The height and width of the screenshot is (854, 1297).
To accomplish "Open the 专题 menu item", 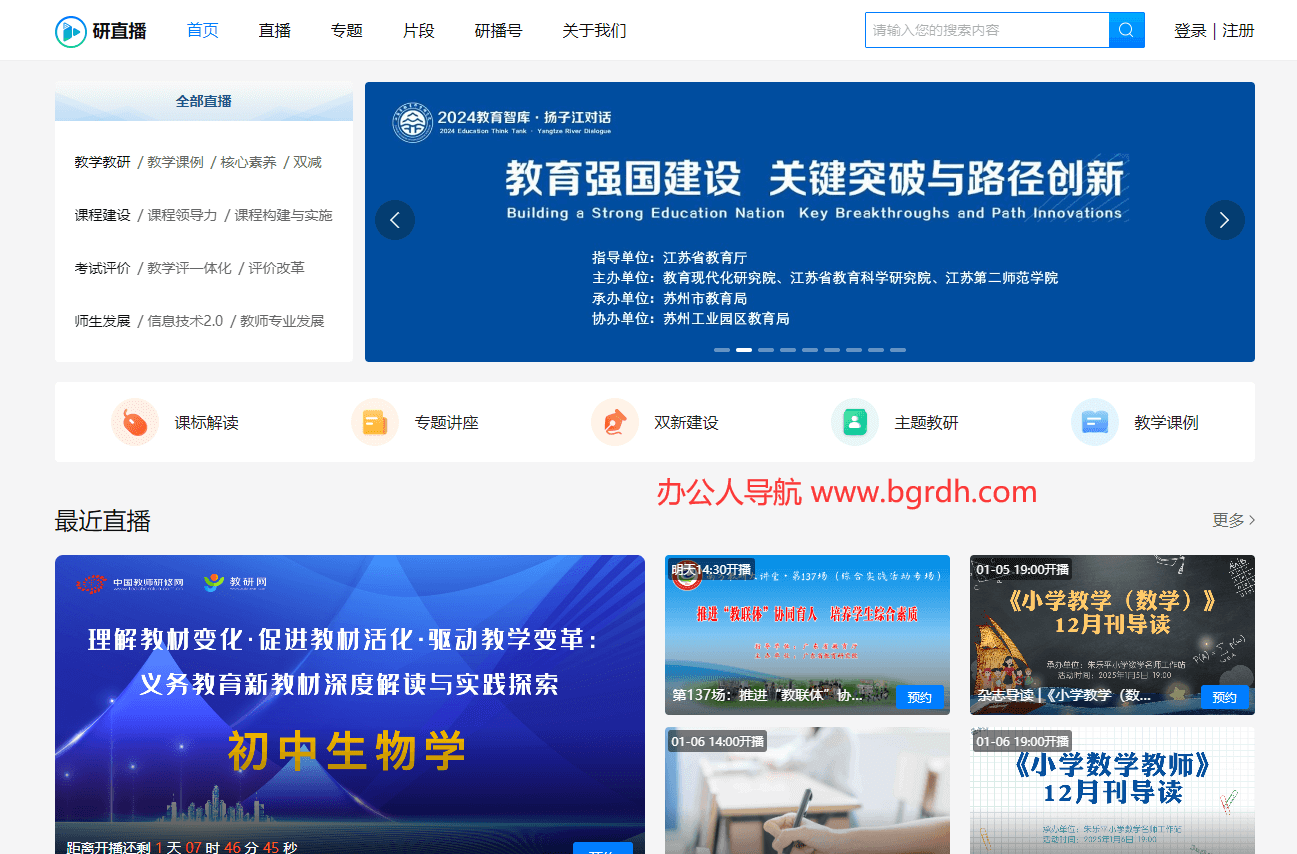I will [346, 30].
